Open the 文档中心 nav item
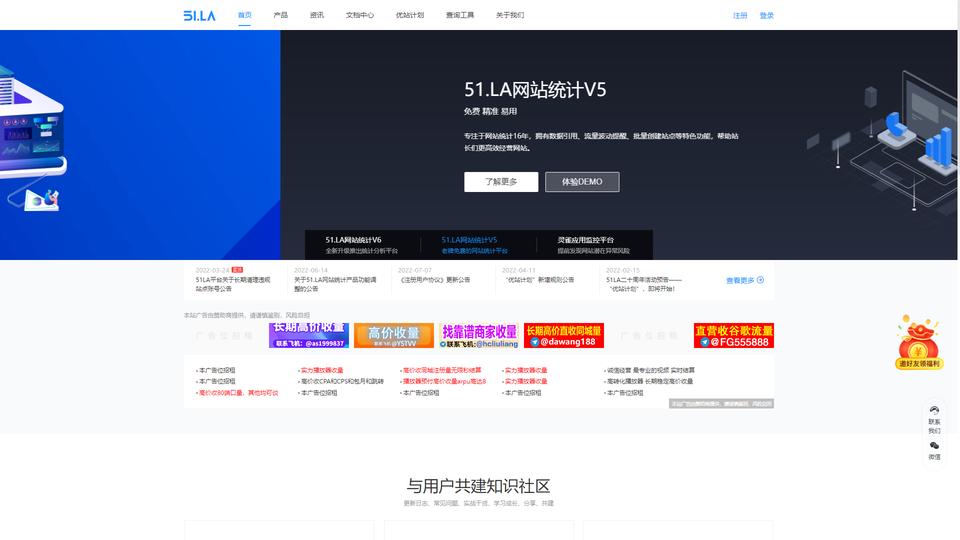Viewport: 960px width, 540px height. click(360, 15)
